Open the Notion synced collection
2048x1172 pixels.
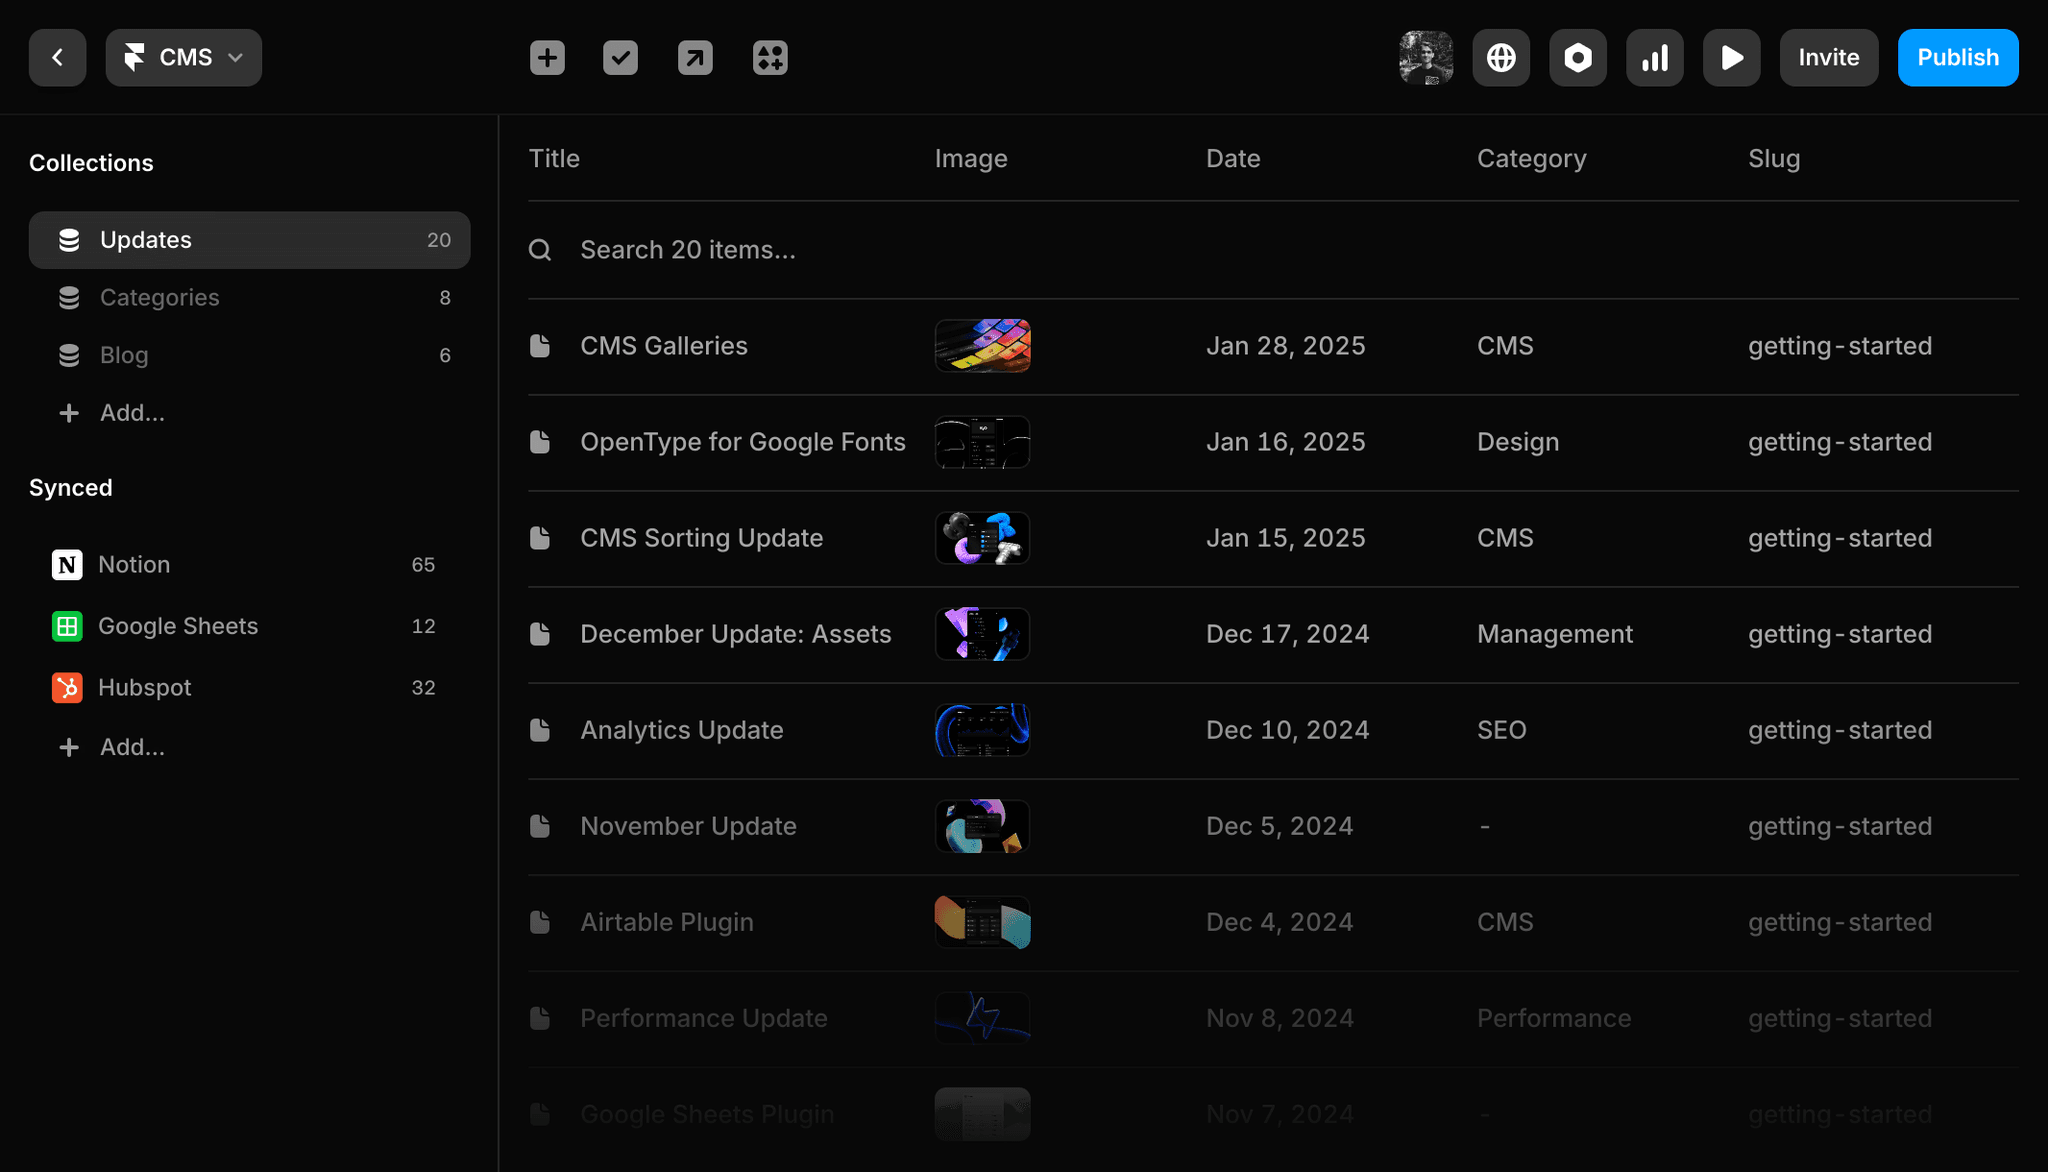click(134, 565)
